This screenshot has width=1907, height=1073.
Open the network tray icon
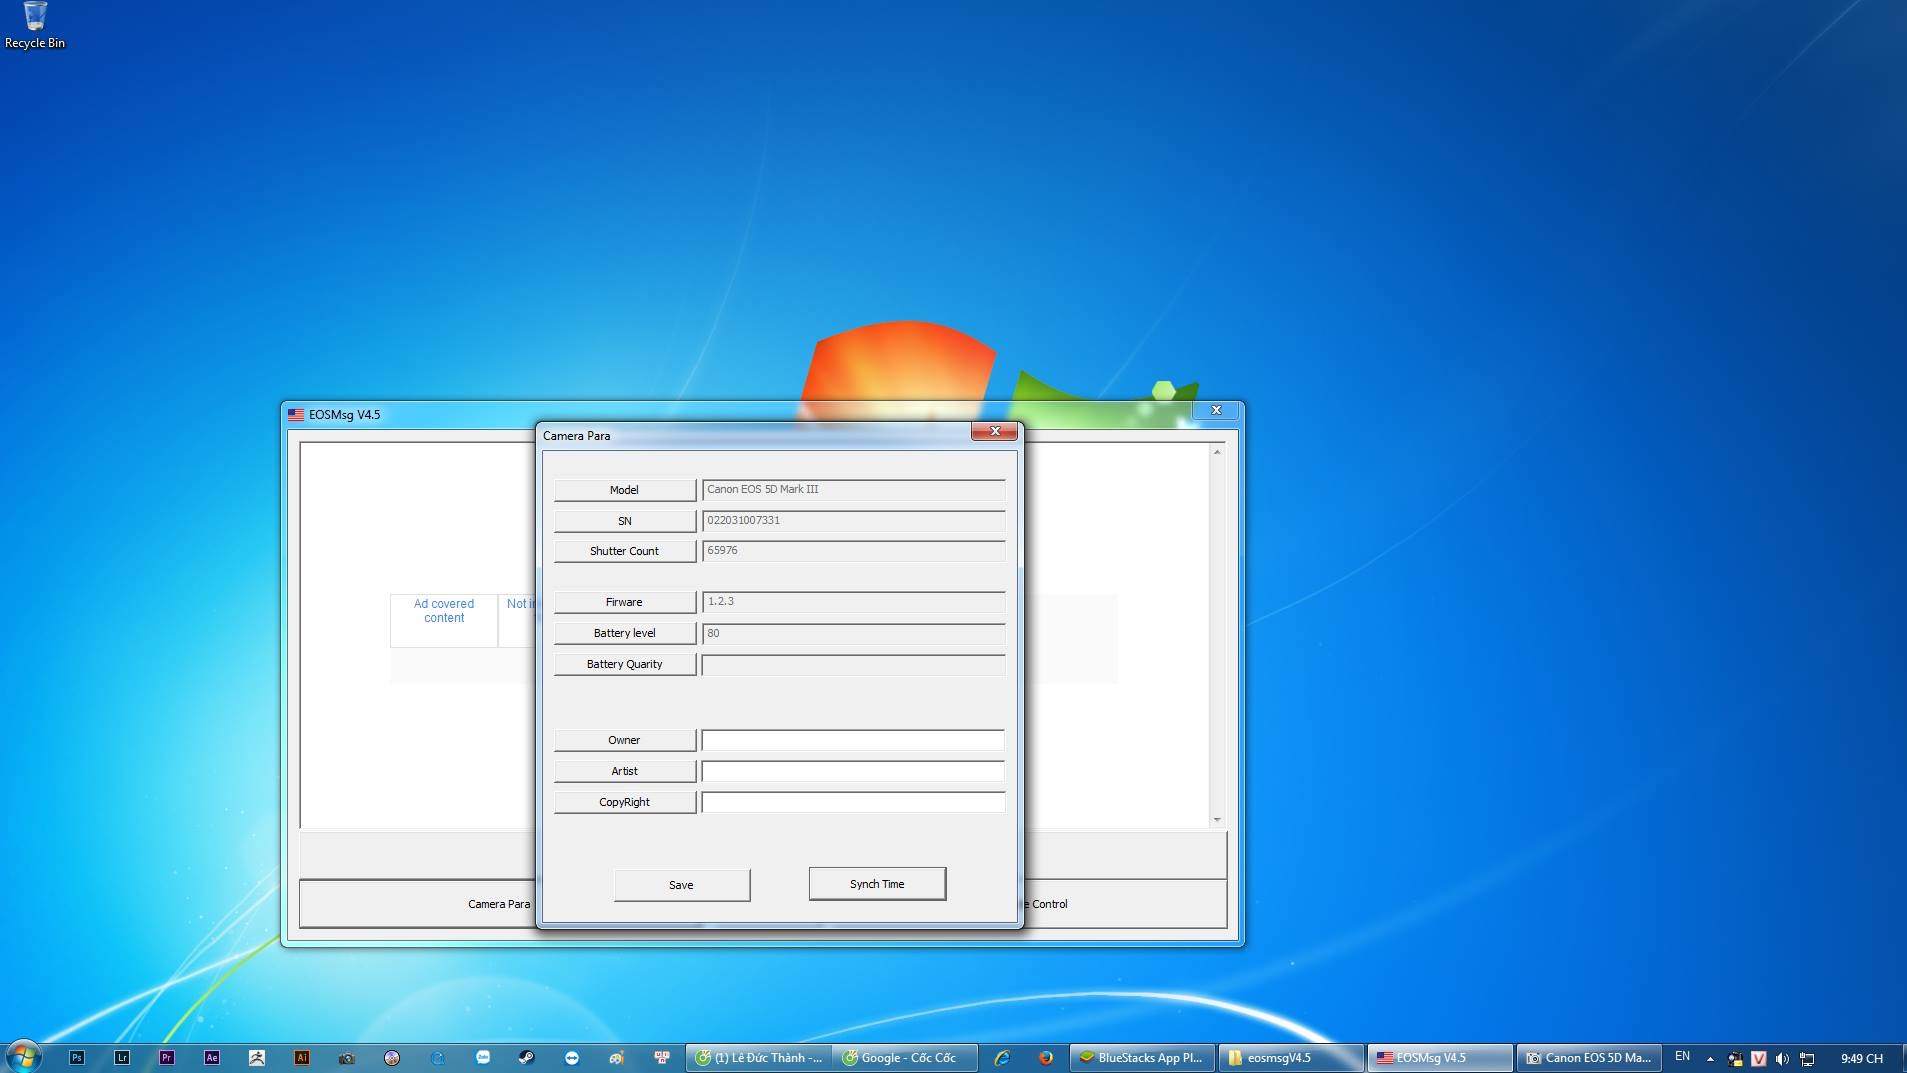tap(1807, 1058)
